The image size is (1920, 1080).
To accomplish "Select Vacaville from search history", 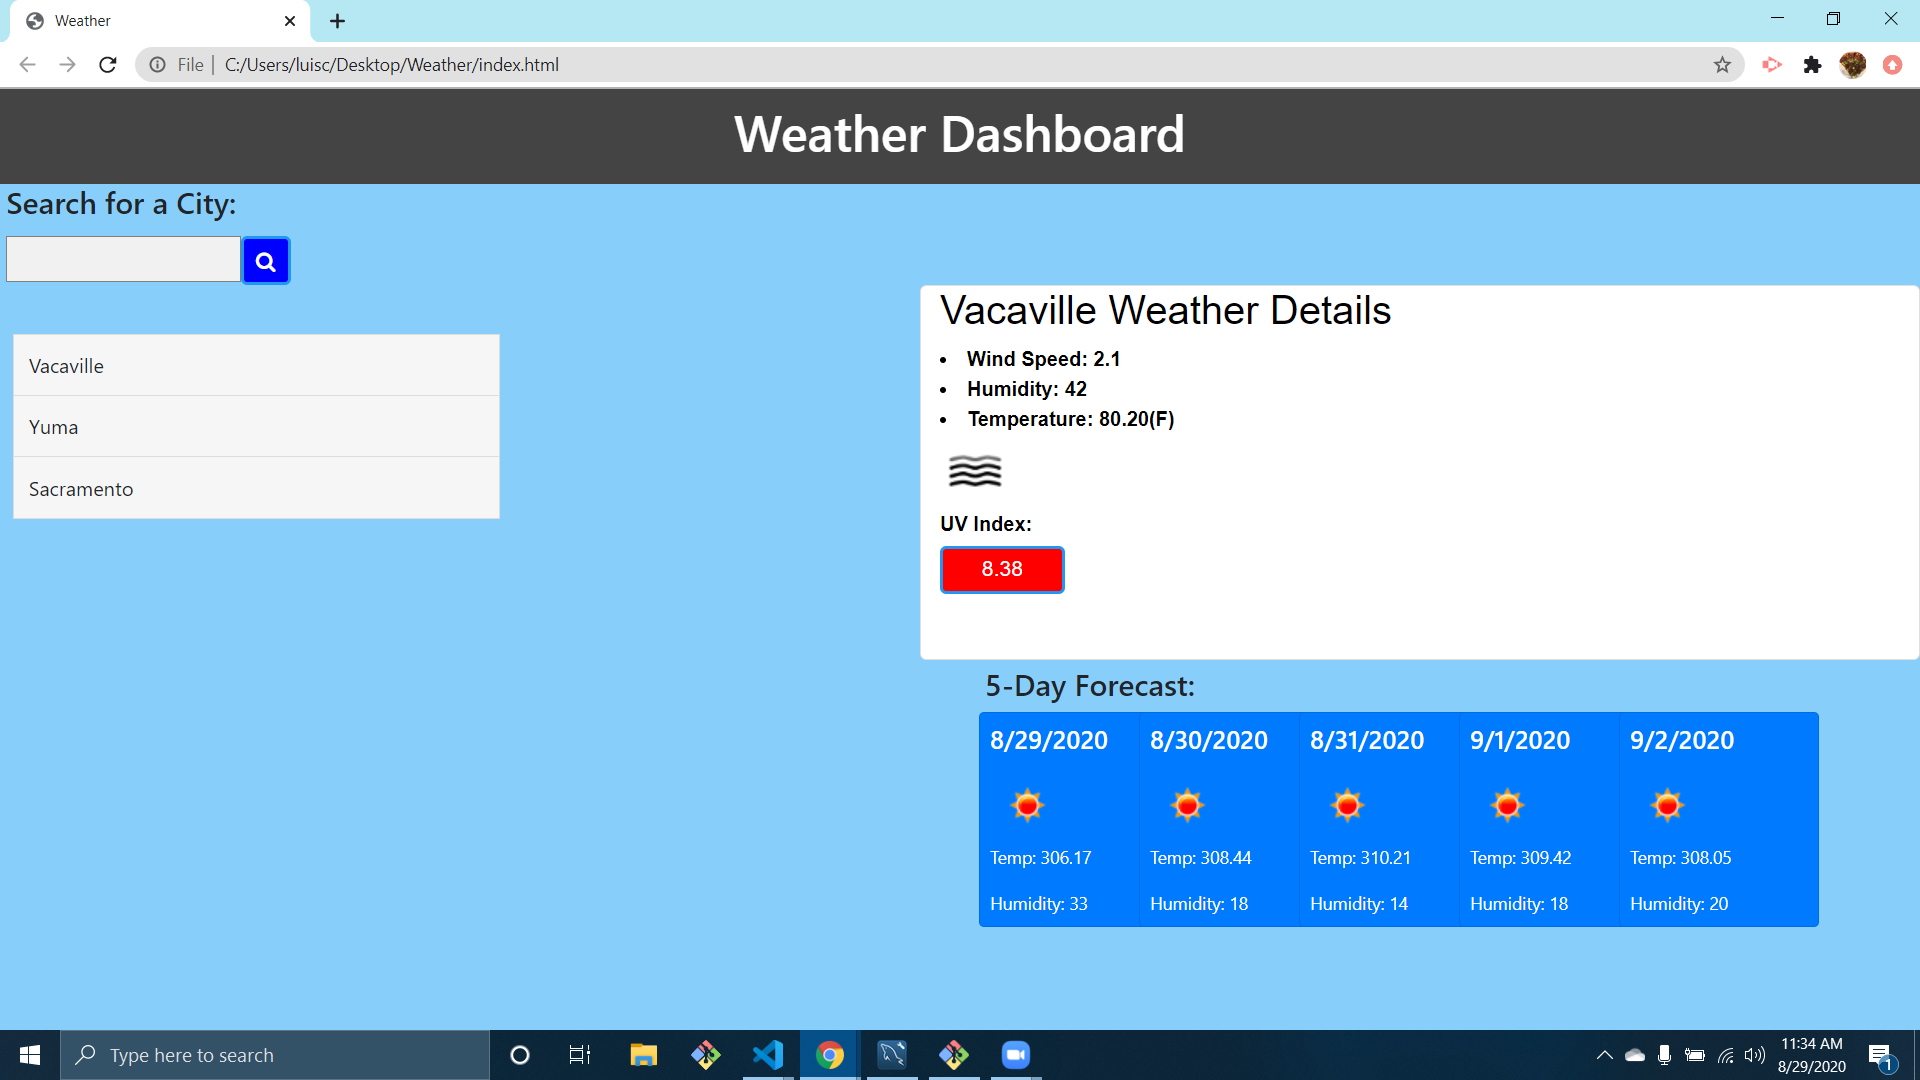I will point(256,366).
